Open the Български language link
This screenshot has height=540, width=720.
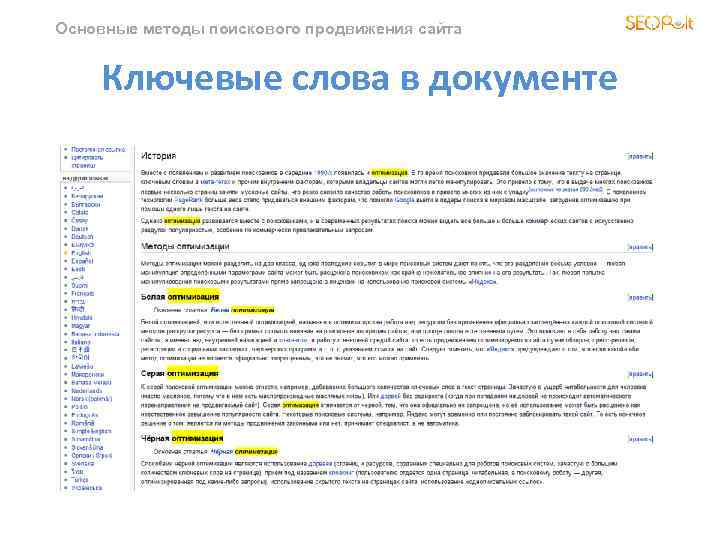pos(86,204)
